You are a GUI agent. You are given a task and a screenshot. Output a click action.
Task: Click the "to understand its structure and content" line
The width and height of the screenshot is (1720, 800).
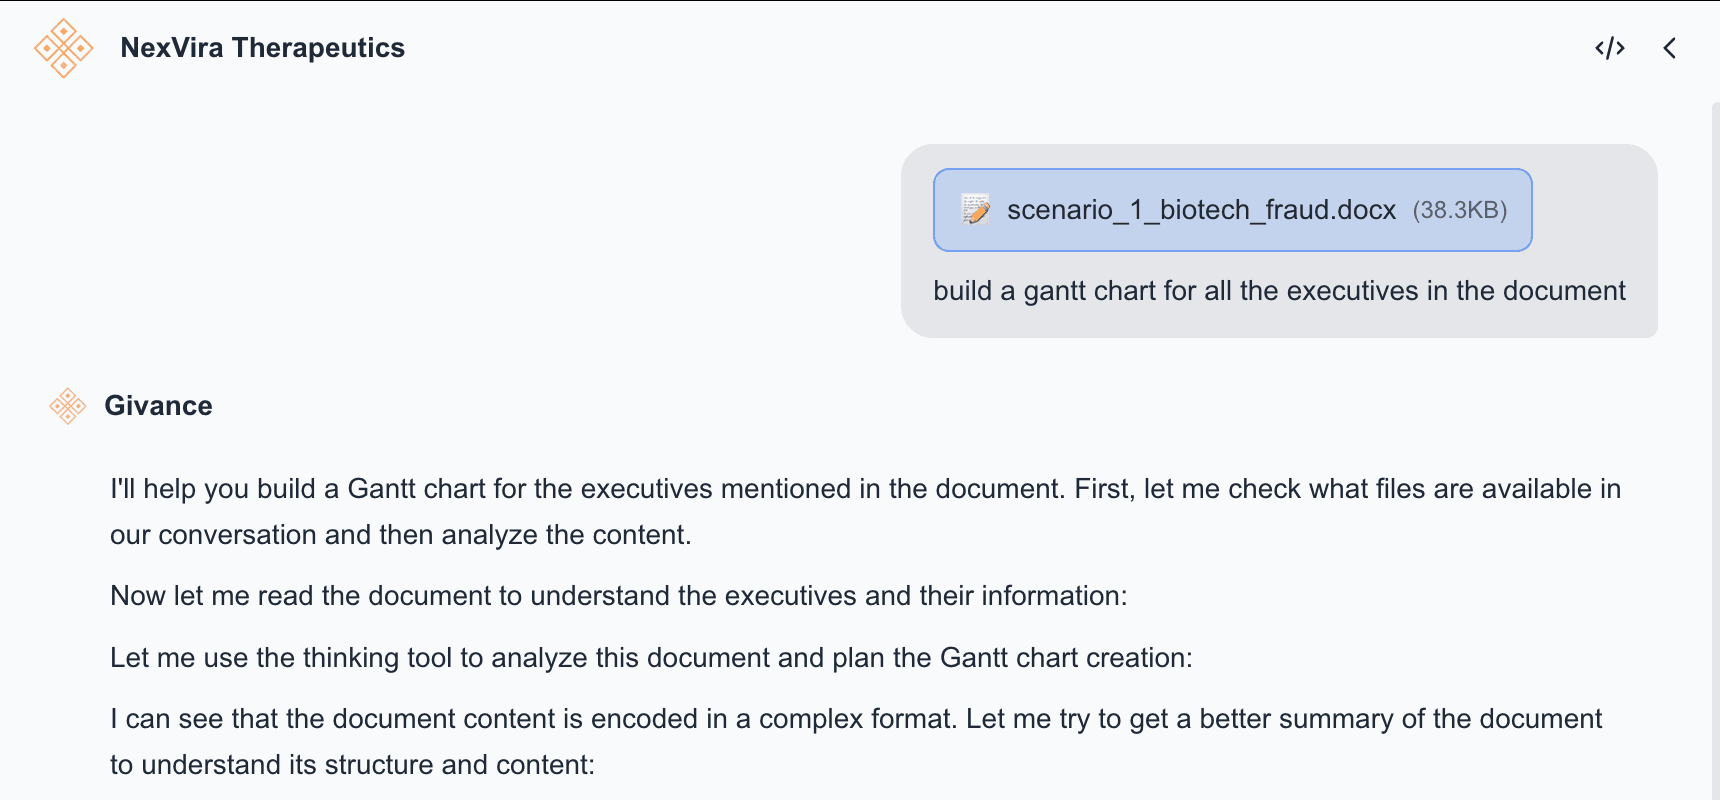pyautogui.click(x=352, y=765)
